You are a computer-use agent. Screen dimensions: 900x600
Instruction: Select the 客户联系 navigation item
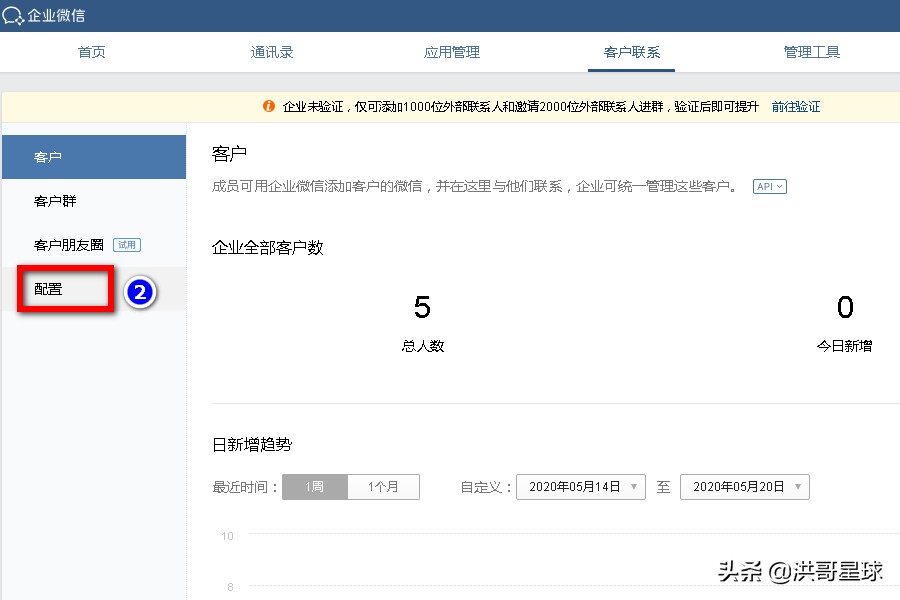pos(631,52)
